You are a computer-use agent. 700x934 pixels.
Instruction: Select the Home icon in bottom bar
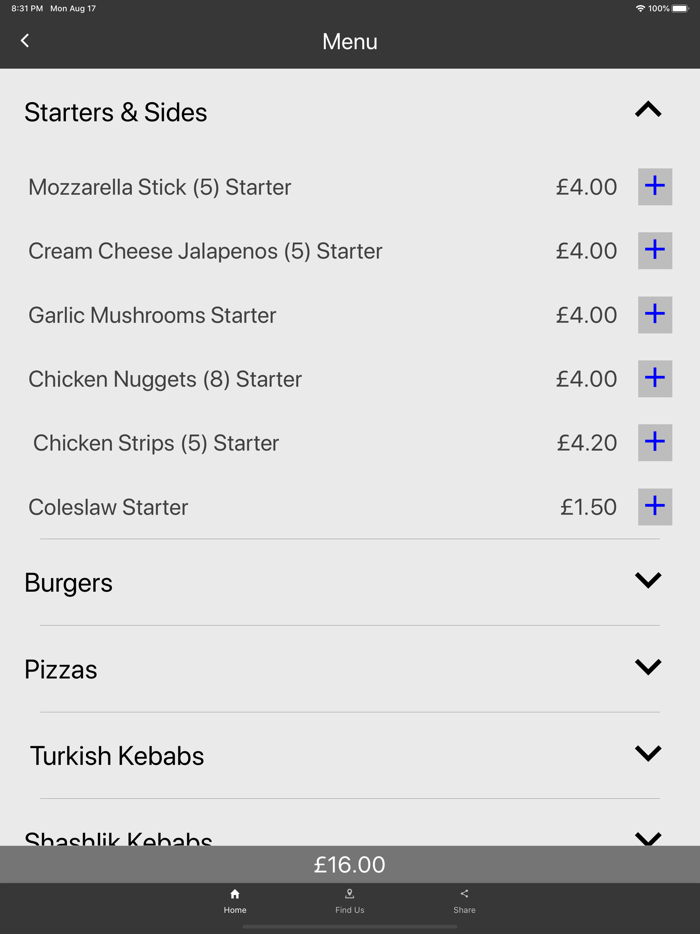tap(235, 895)
